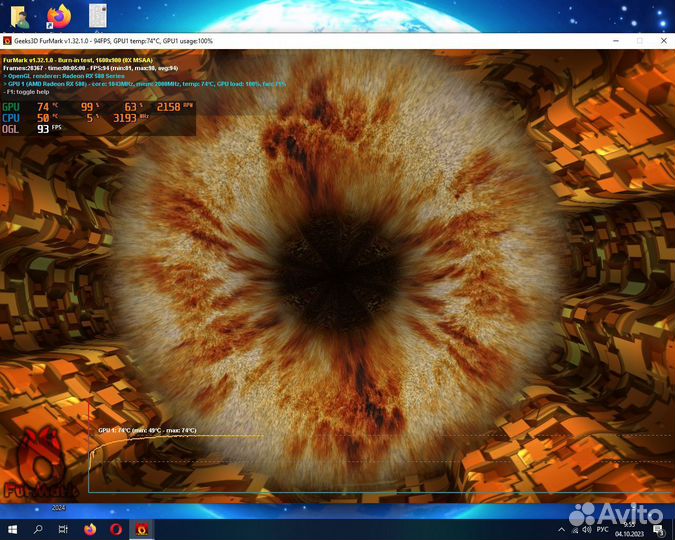Open Task View from the taskbar
This screenshot has height=540, width=675.
click(x=63, y=528)
